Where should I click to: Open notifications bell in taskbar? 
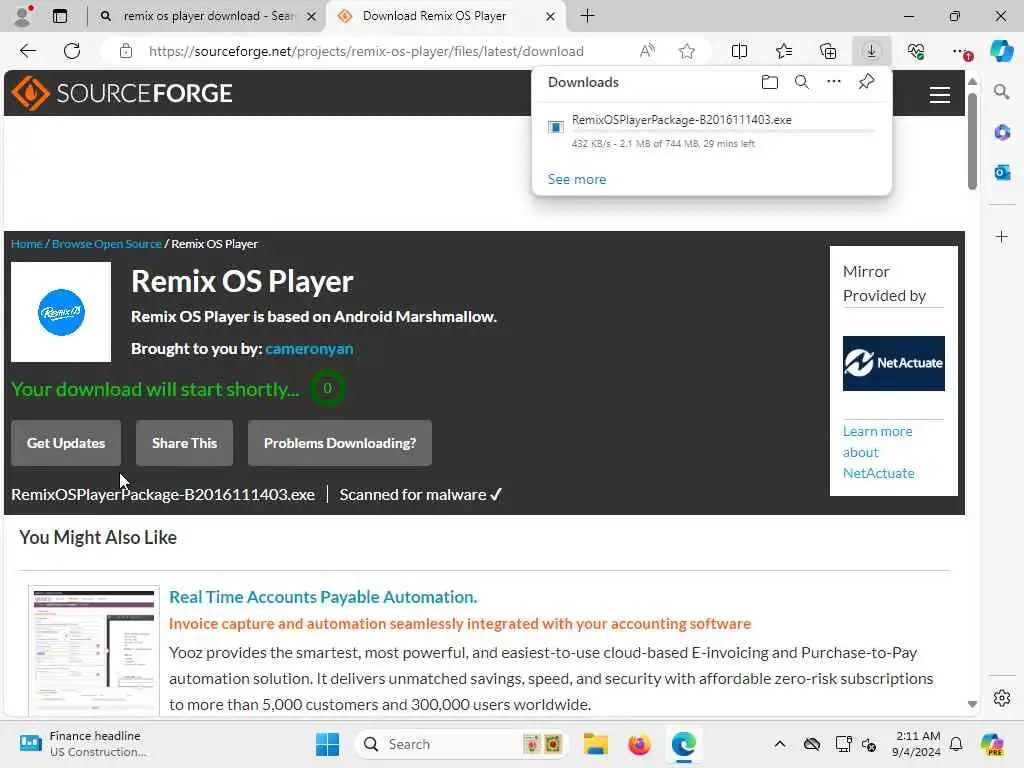[x=956, y=744]
